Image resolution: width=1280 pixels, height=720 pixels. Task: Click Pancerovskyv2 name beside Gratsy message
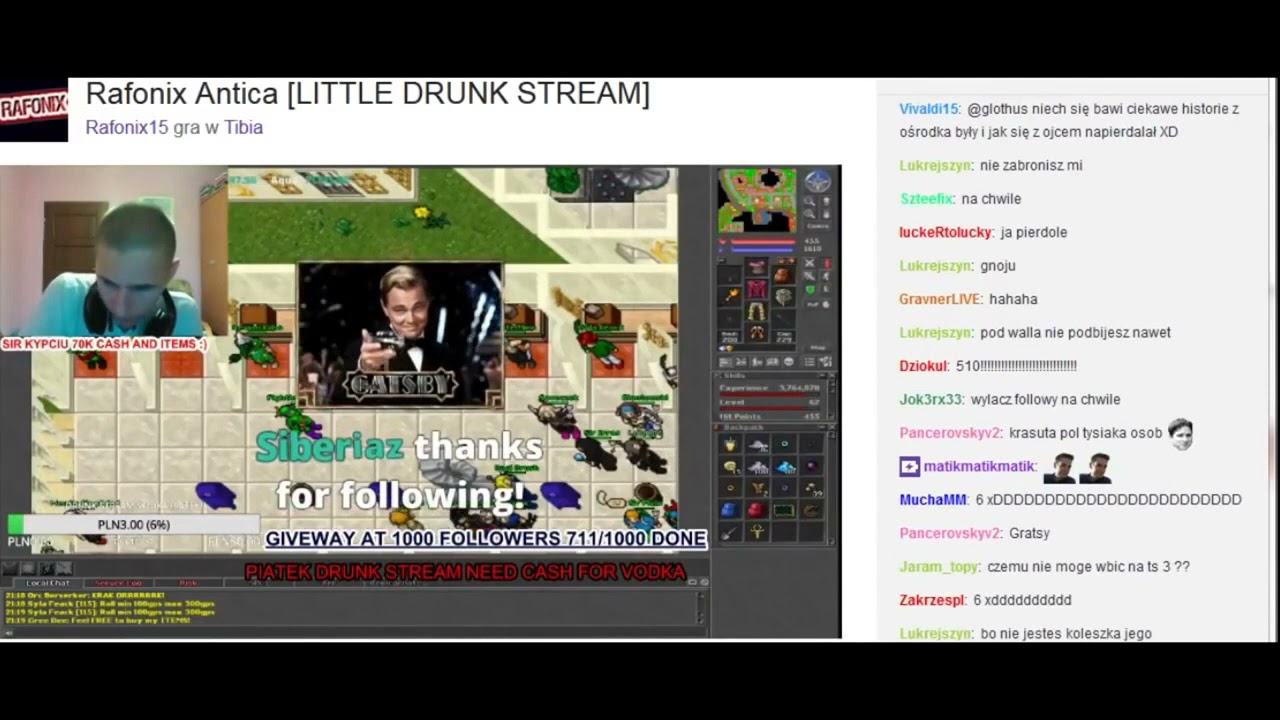[950, 533]
